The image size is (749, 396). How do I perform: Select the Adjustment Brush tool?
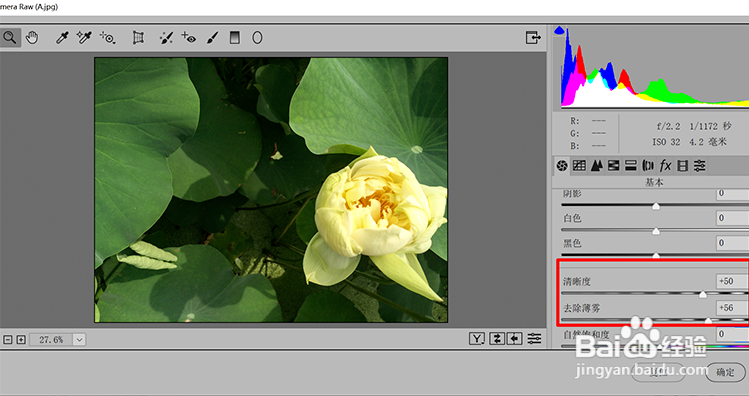point(213,37)
